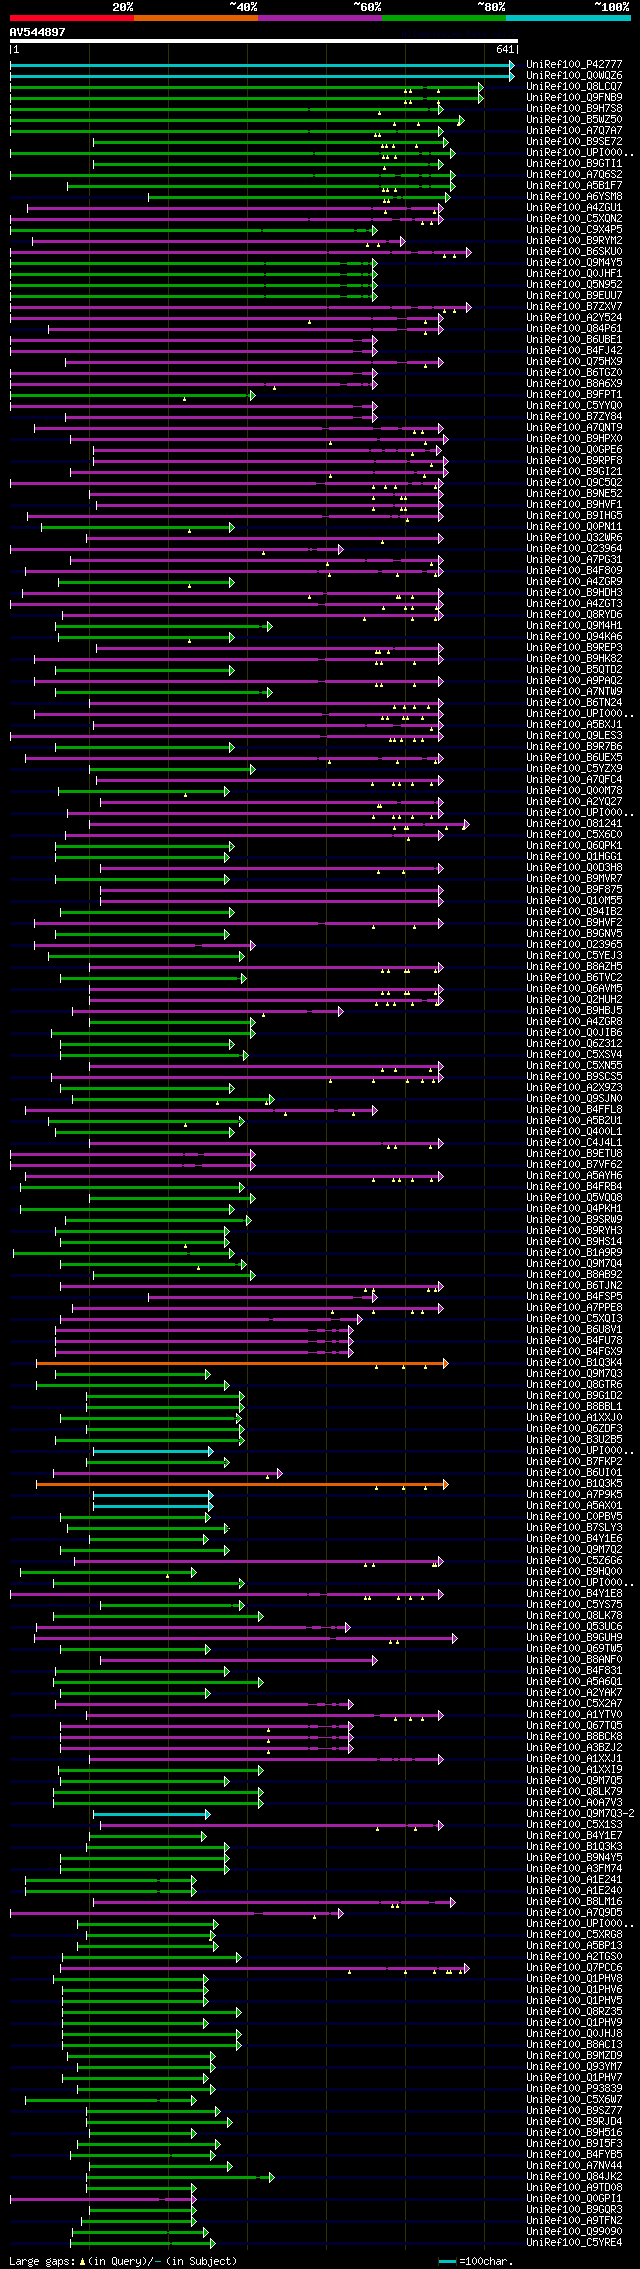Select hit label UniRef100_A5AYH6
Viewport: 640px width, 2269px height.
(x=574, y=1176)
